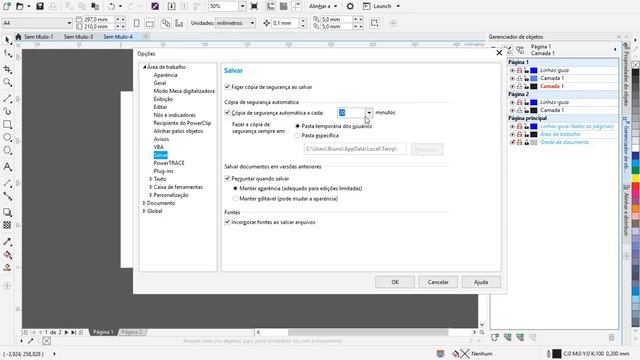This screenshot has width=640, height=360.
Task: Switch to 'Sem título-1' document tab
Action: 39,37
